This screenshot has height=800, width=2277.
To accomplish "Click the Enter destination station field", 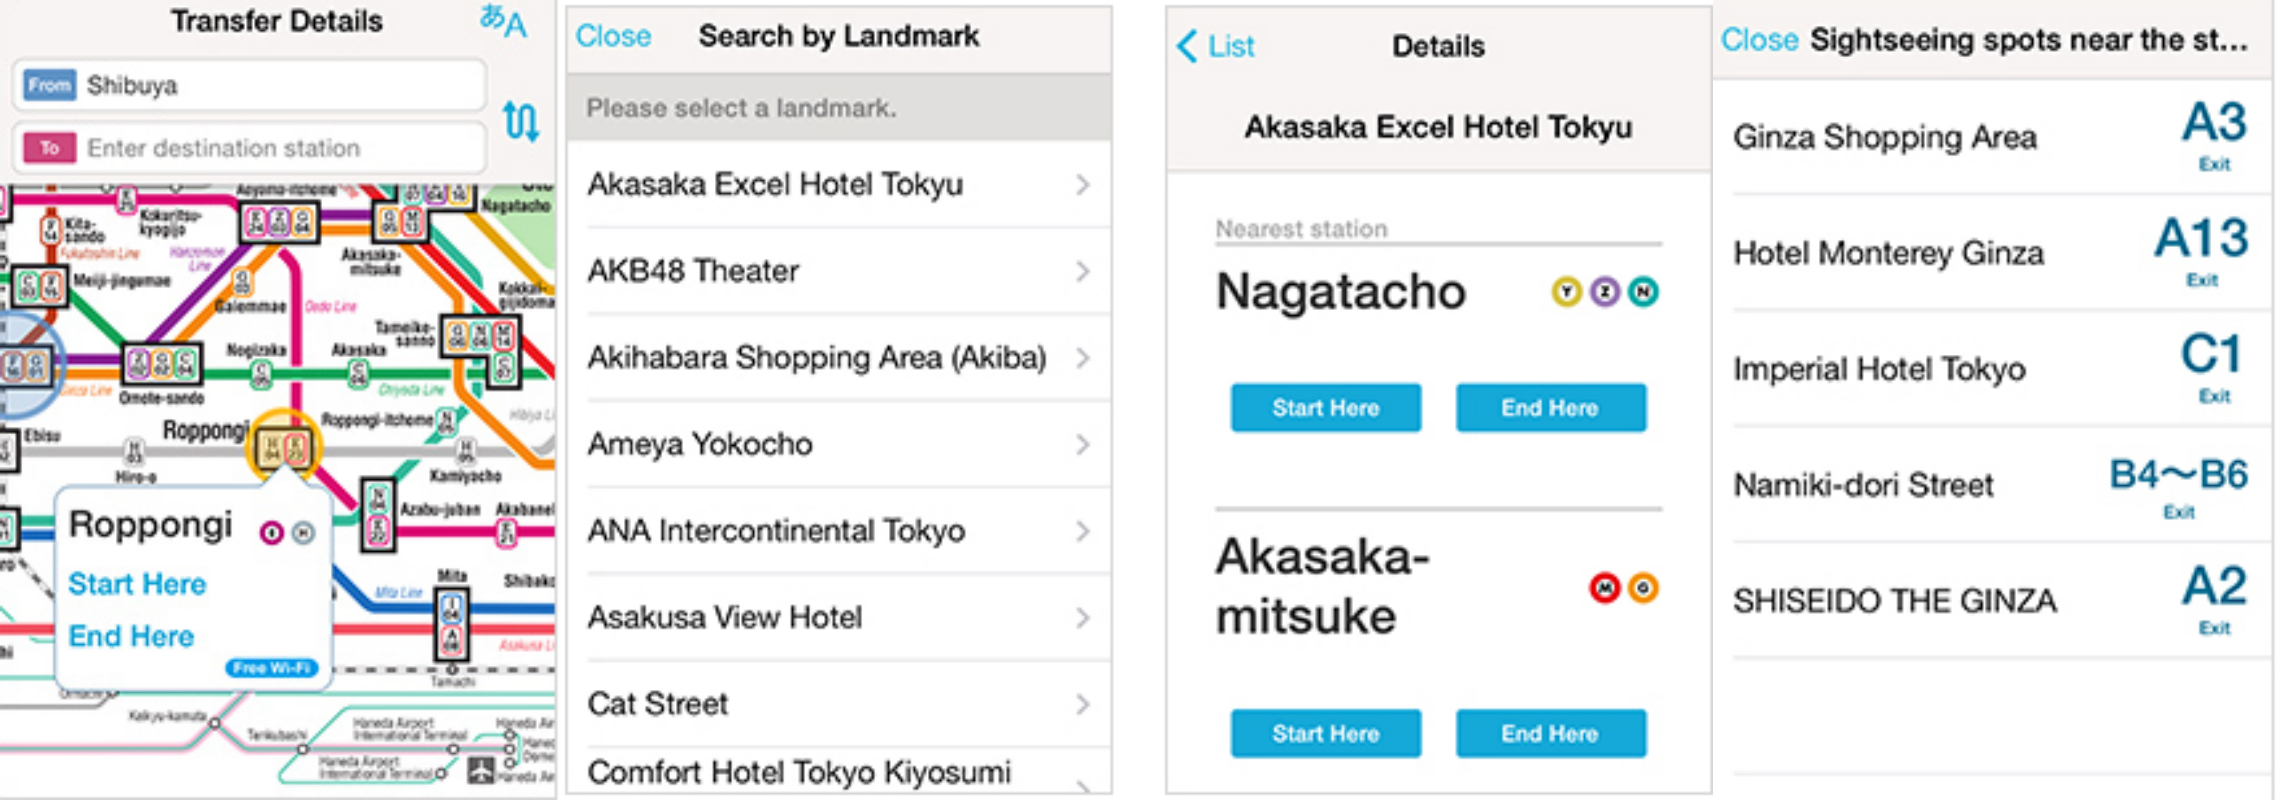I will 249,148.
